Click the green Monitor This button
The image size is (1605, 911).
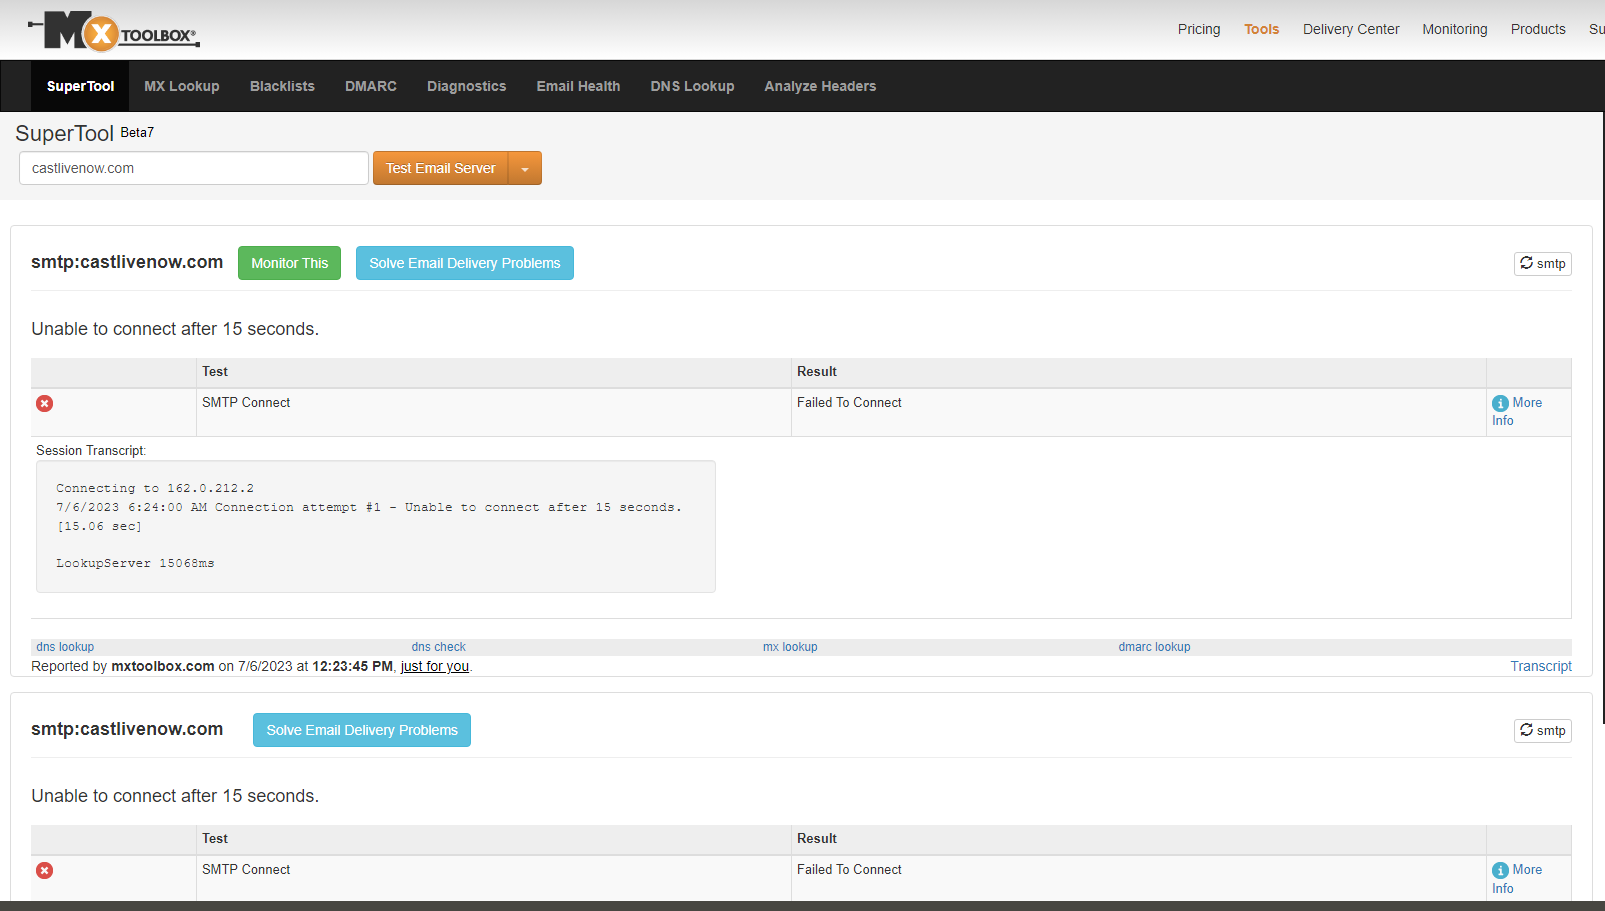click(x=289, y=263)
